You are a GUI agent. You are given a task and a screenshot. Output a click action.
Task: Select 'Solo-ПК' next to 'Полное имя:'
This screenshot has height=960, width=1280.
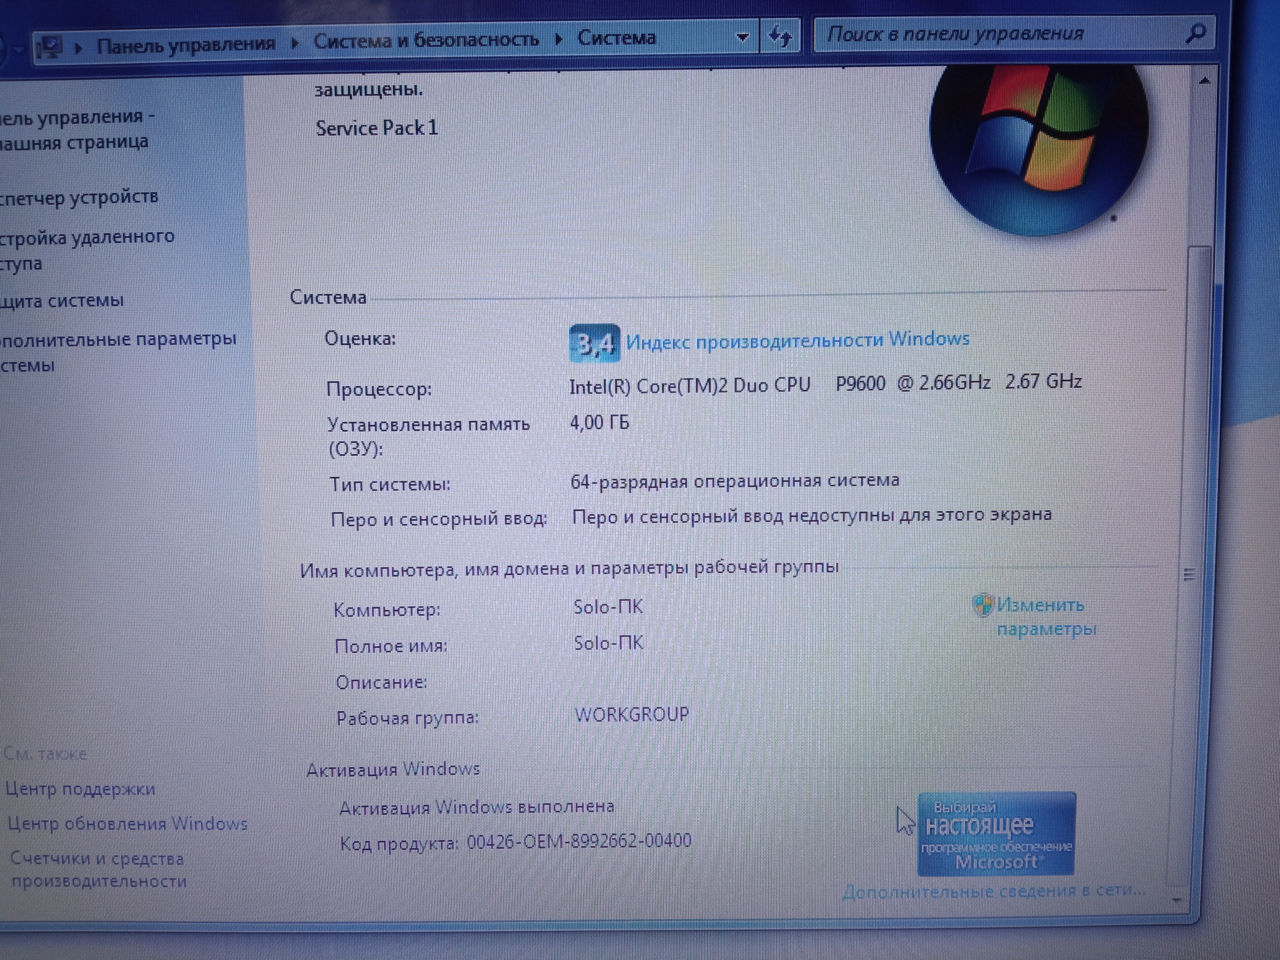pyautogui.click(x=608, y=643)
